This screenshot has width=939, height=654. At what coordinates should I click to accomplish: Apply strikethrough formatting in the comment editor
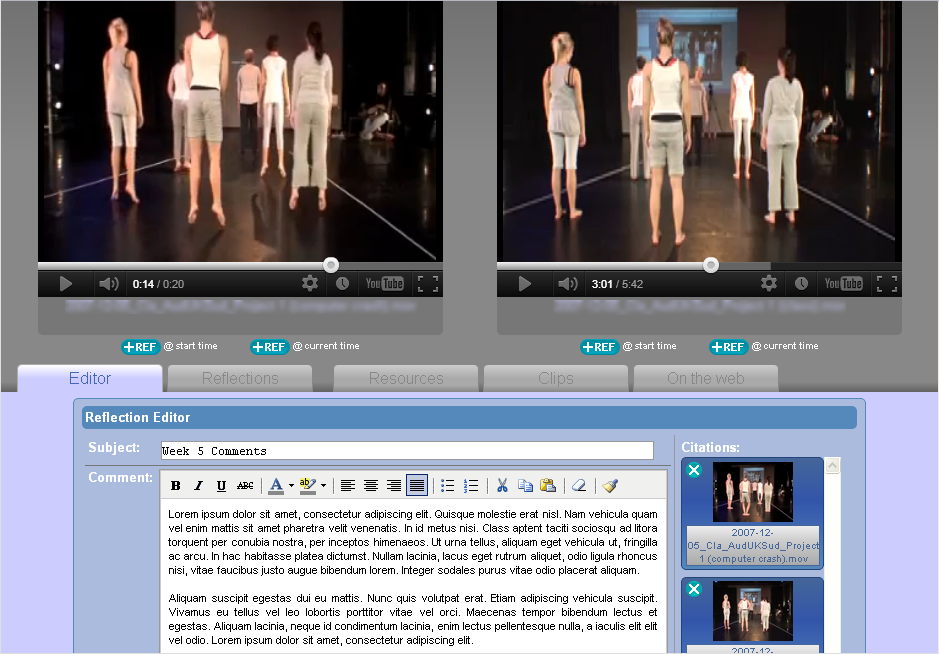(x=247, y=485)
